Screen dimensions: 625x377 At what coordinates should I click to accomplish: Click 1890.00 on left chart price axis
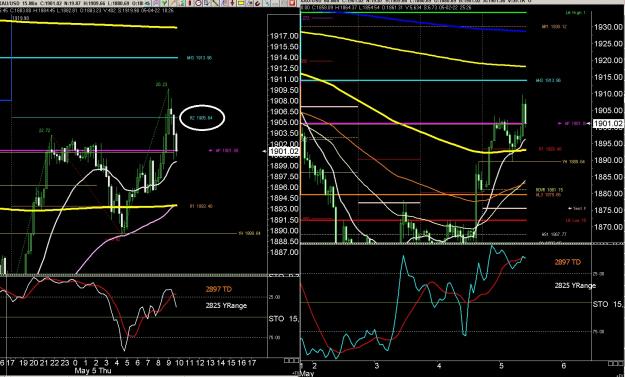tap(284, 230)
